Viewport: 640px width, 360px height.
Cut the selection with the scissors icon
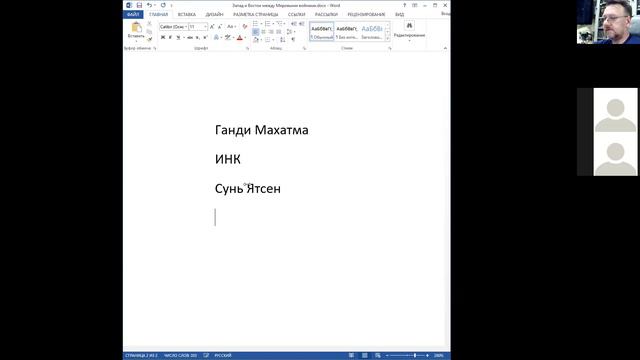pyautogui.click(x=149, y=23)
